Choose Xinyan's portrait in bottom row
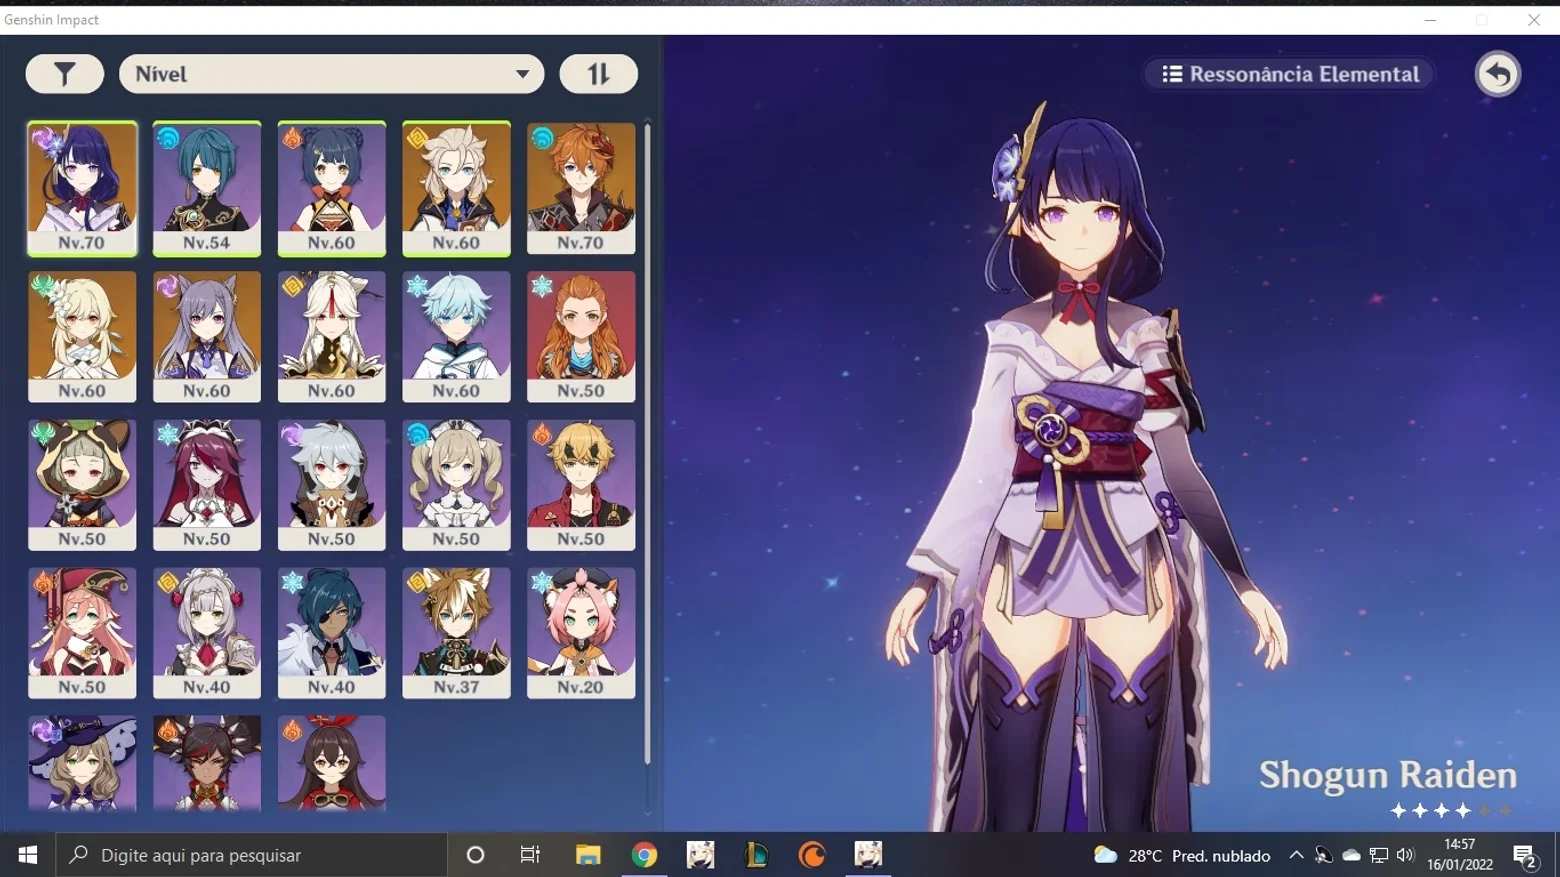1560x877 pixels. pos(207,763)
